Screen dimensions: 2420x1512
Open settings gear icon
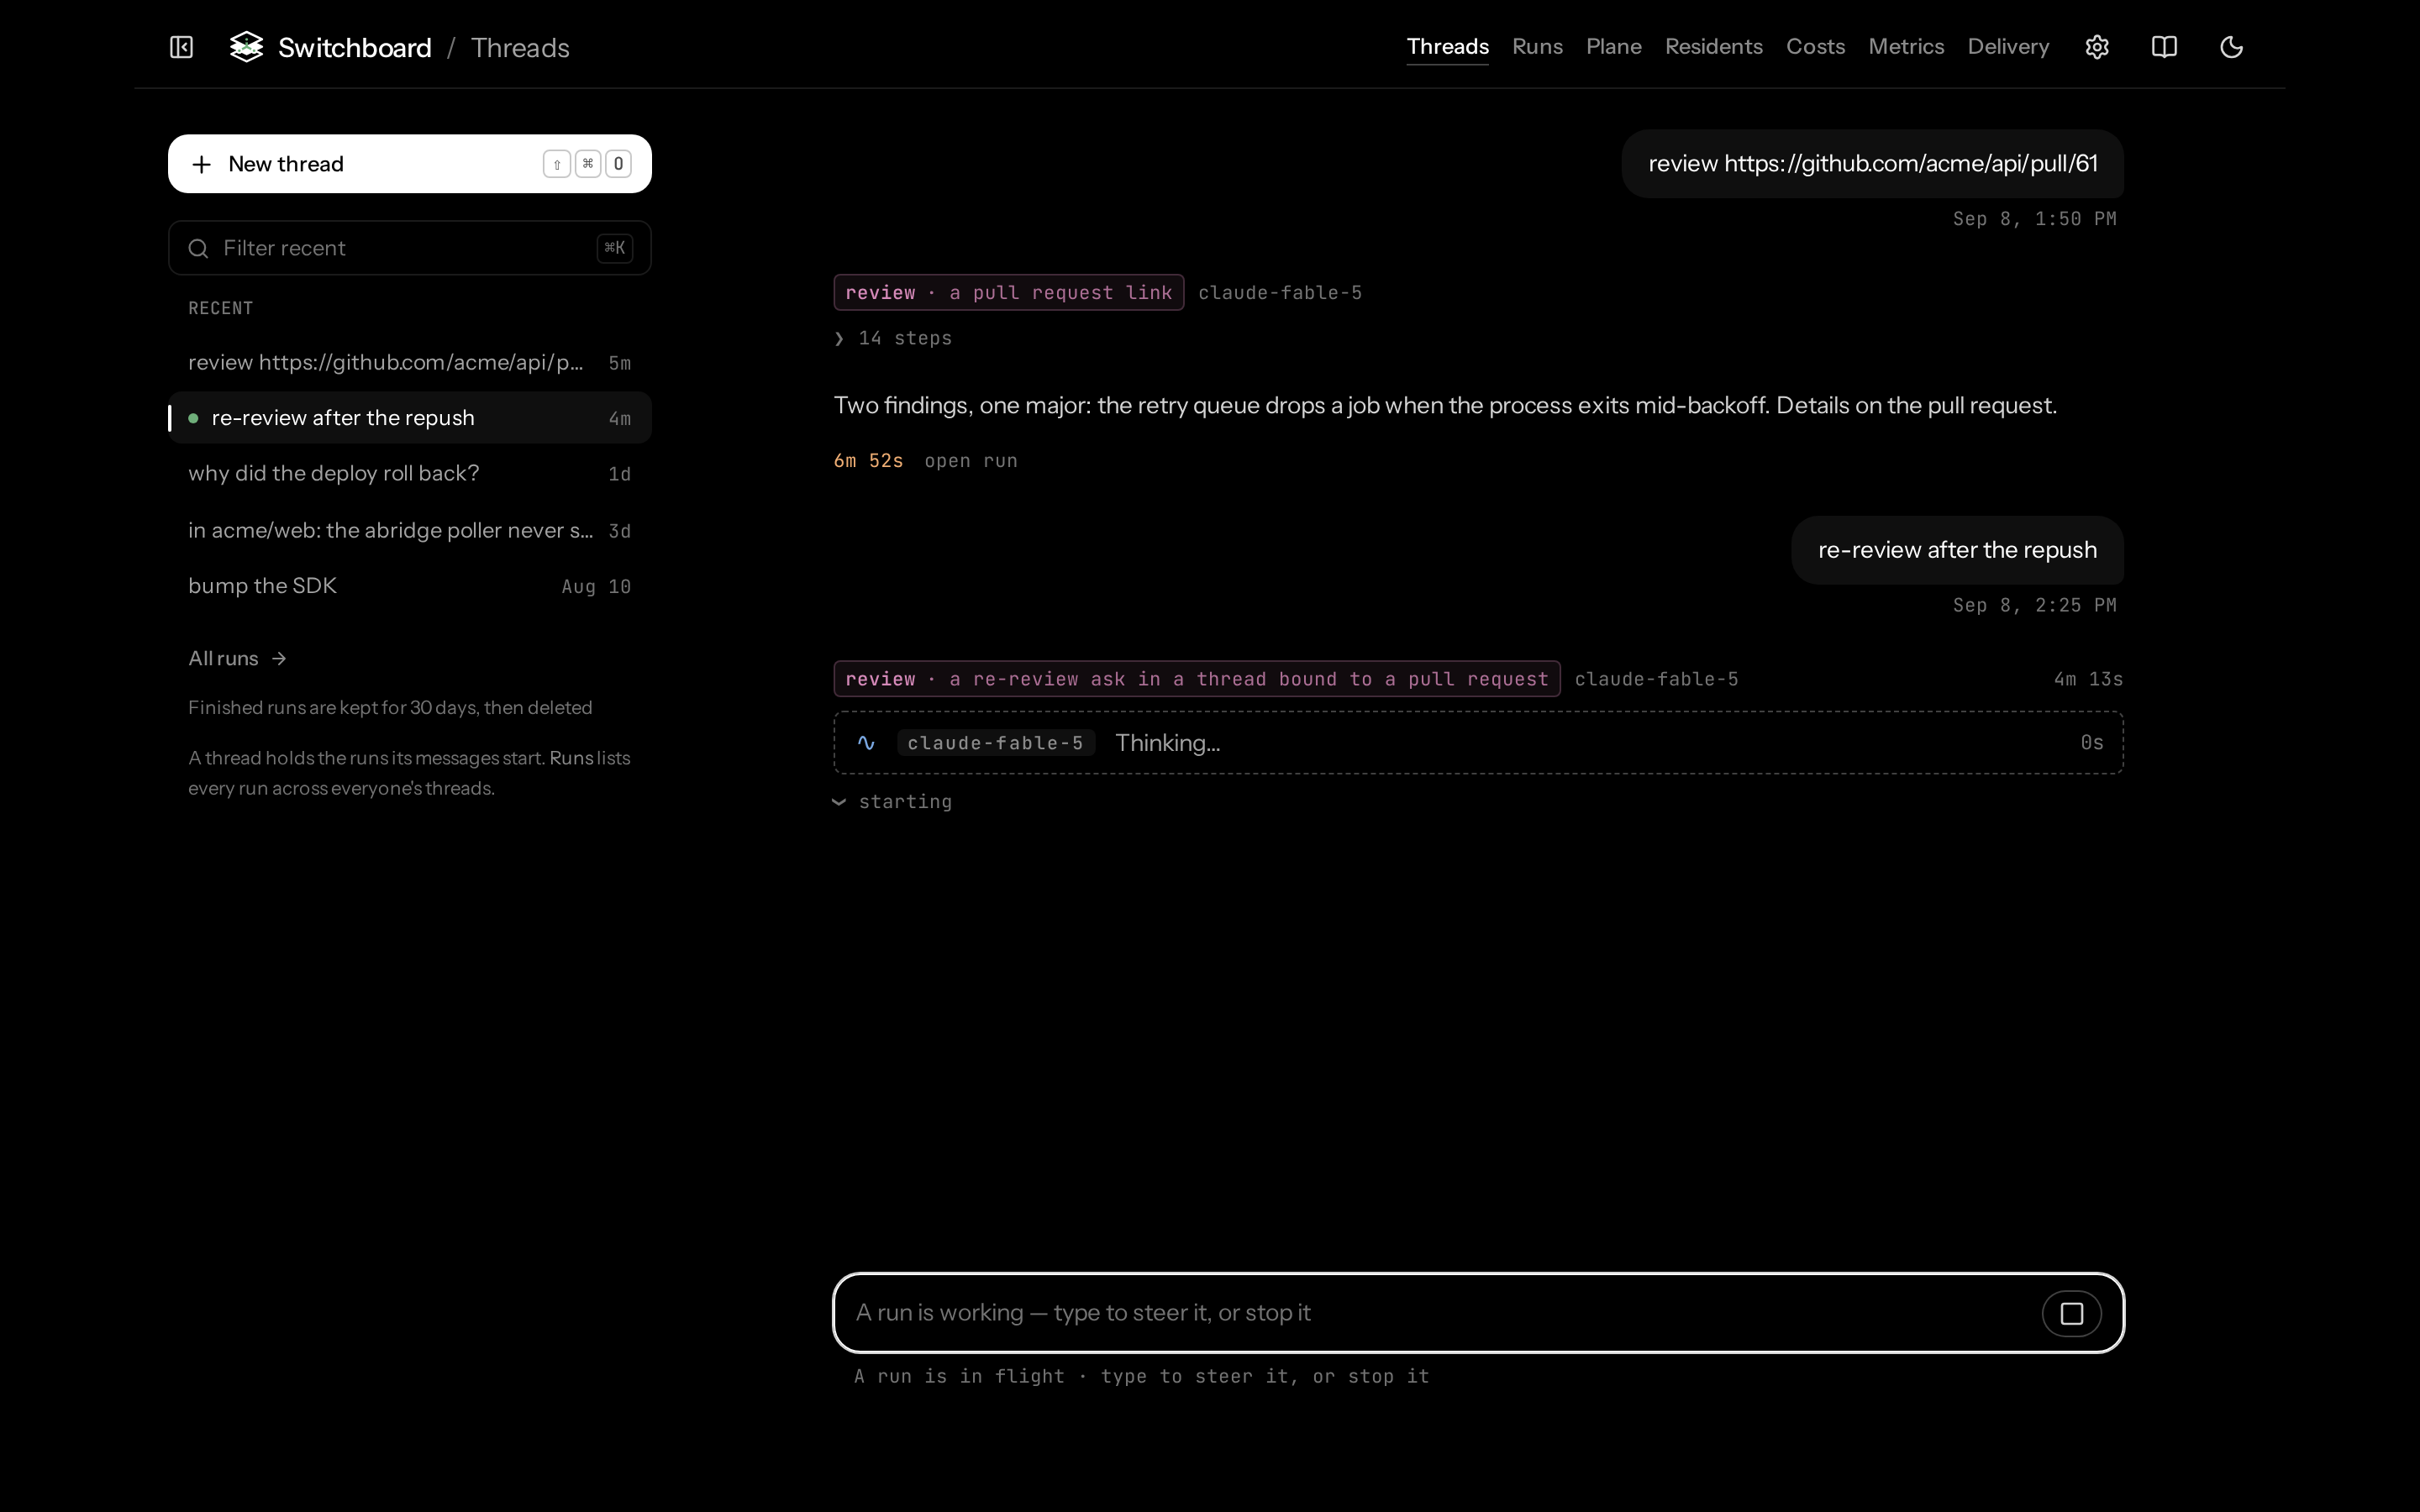click(x=2097, y=47)
